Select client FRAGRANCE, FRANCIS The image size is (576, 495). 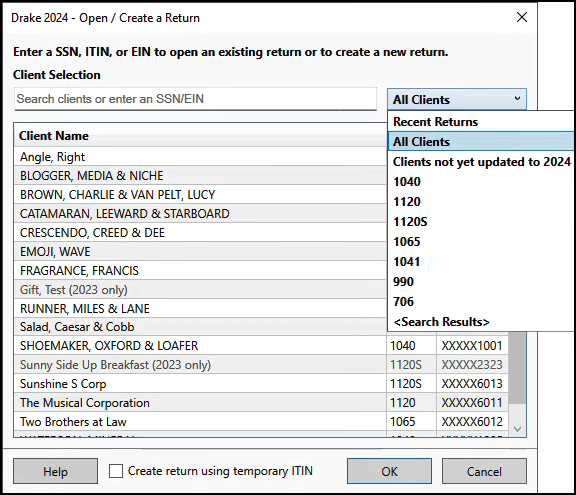coord(200,271)
